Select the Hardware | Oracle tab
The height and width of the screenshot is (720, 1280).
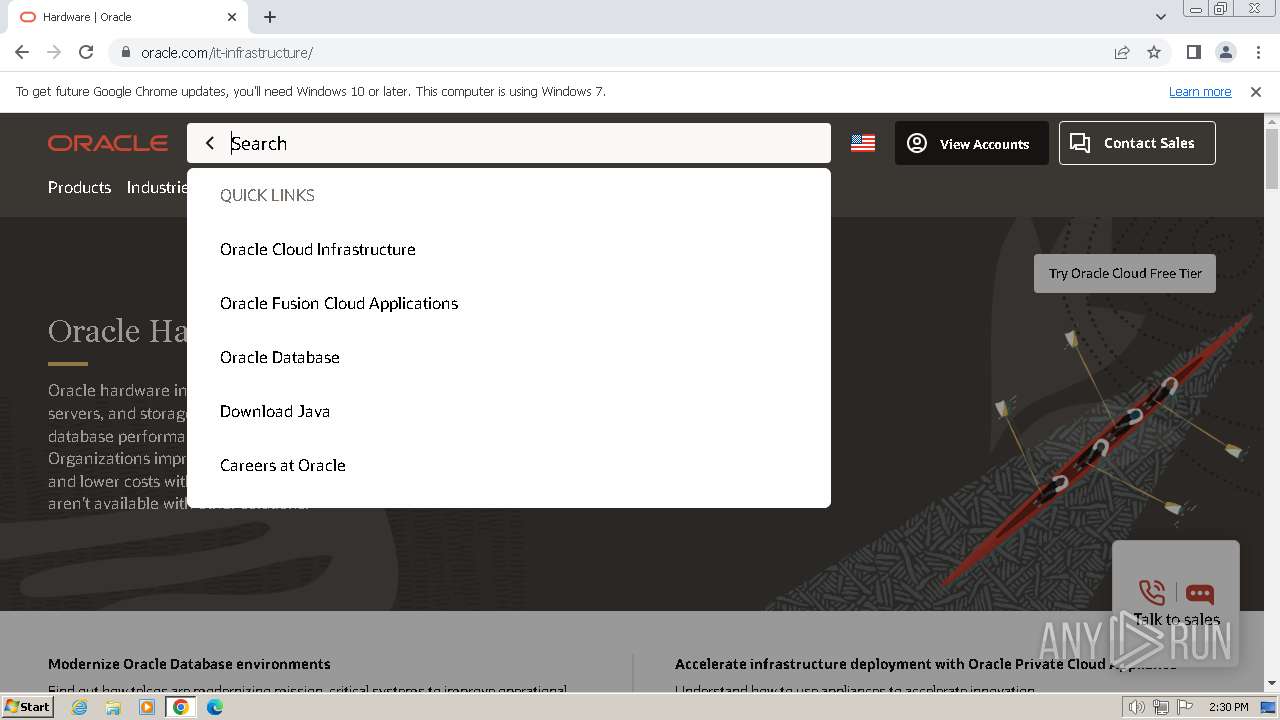coord(128,17)
